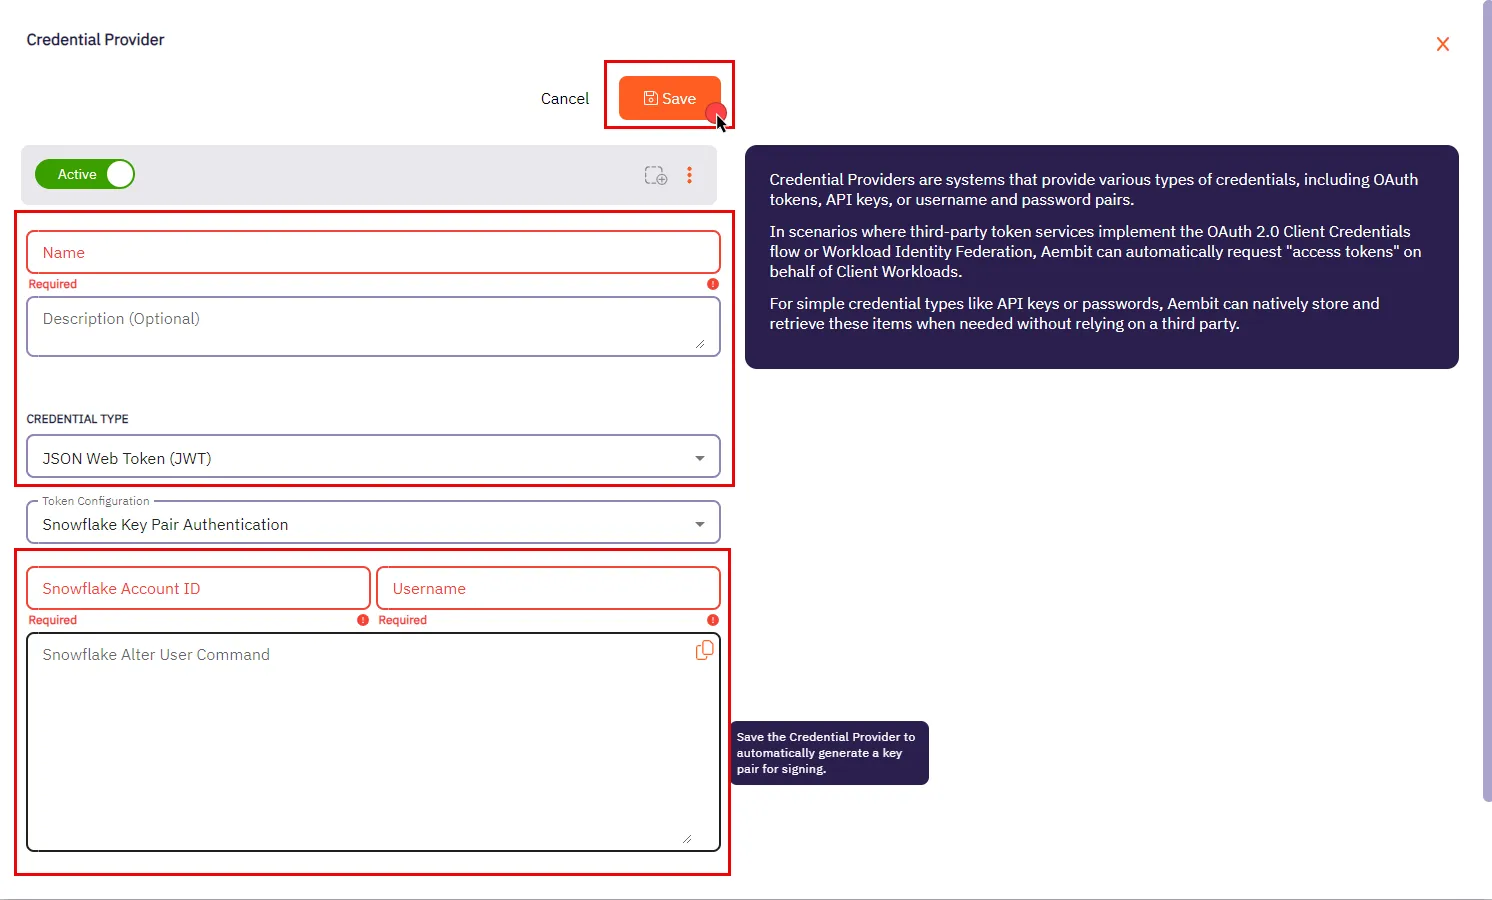
Task: Select the Username field
Action: 548,588
